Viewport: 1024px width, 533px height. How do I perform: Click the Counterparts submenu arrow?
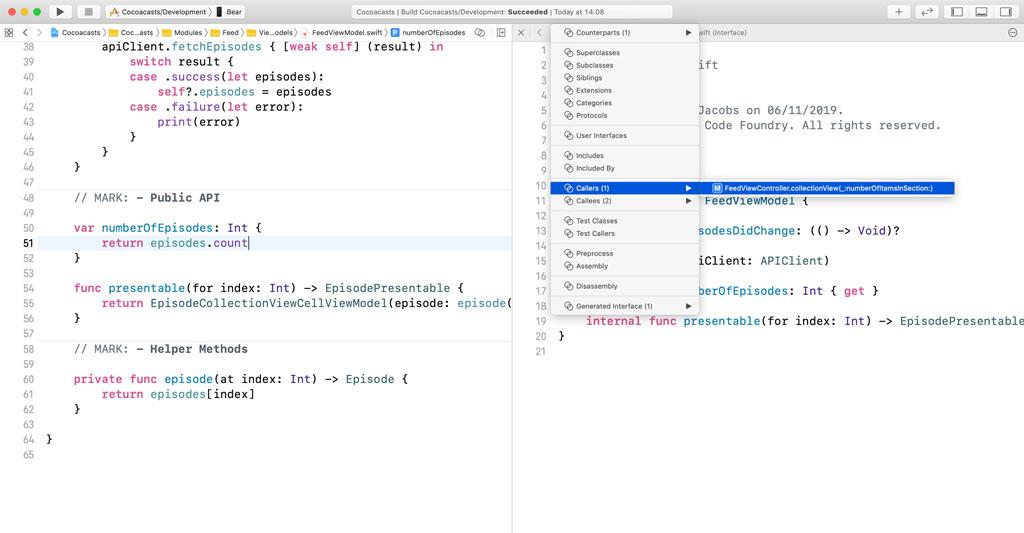pos(688,32)
